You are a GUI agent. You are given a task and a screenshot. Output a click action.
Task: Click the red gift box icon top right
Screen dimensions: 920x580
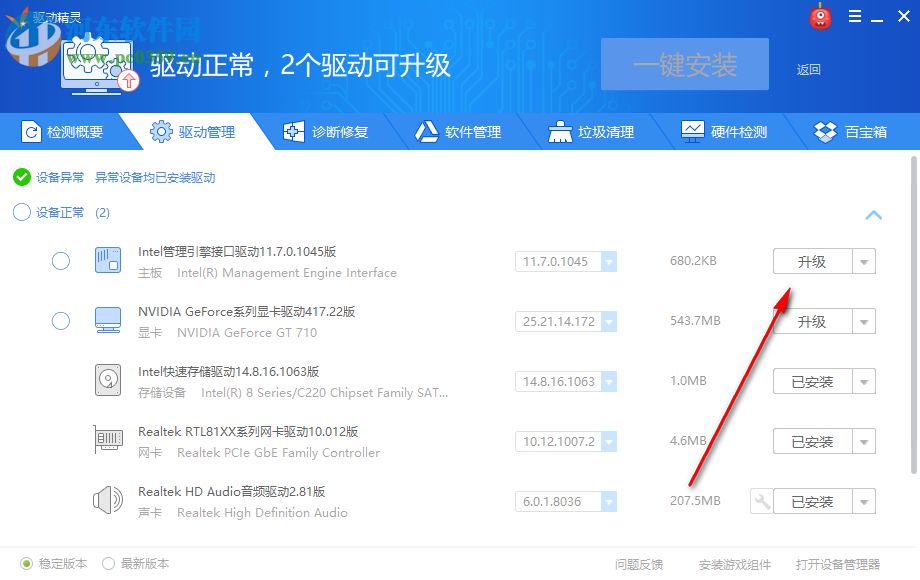(820, 16)
